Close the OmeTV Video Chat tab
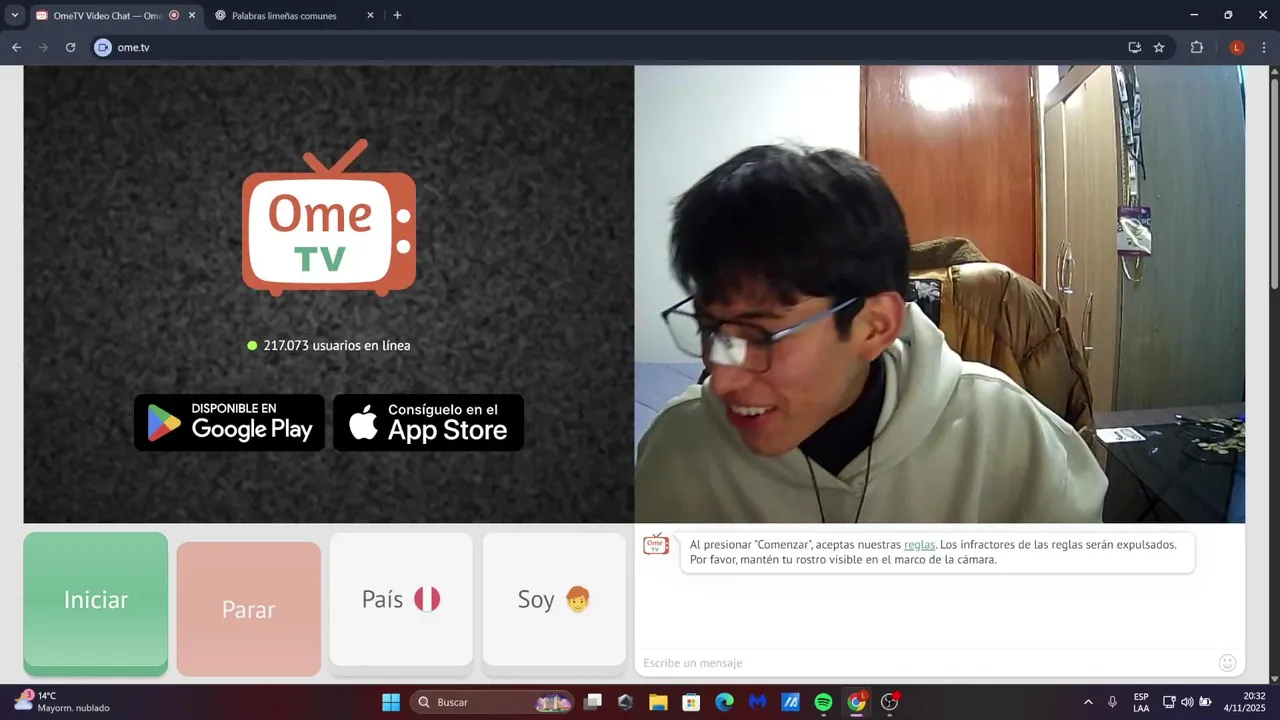The width and height of the screenshot is (1280, 720). click(x=192, y=16)
